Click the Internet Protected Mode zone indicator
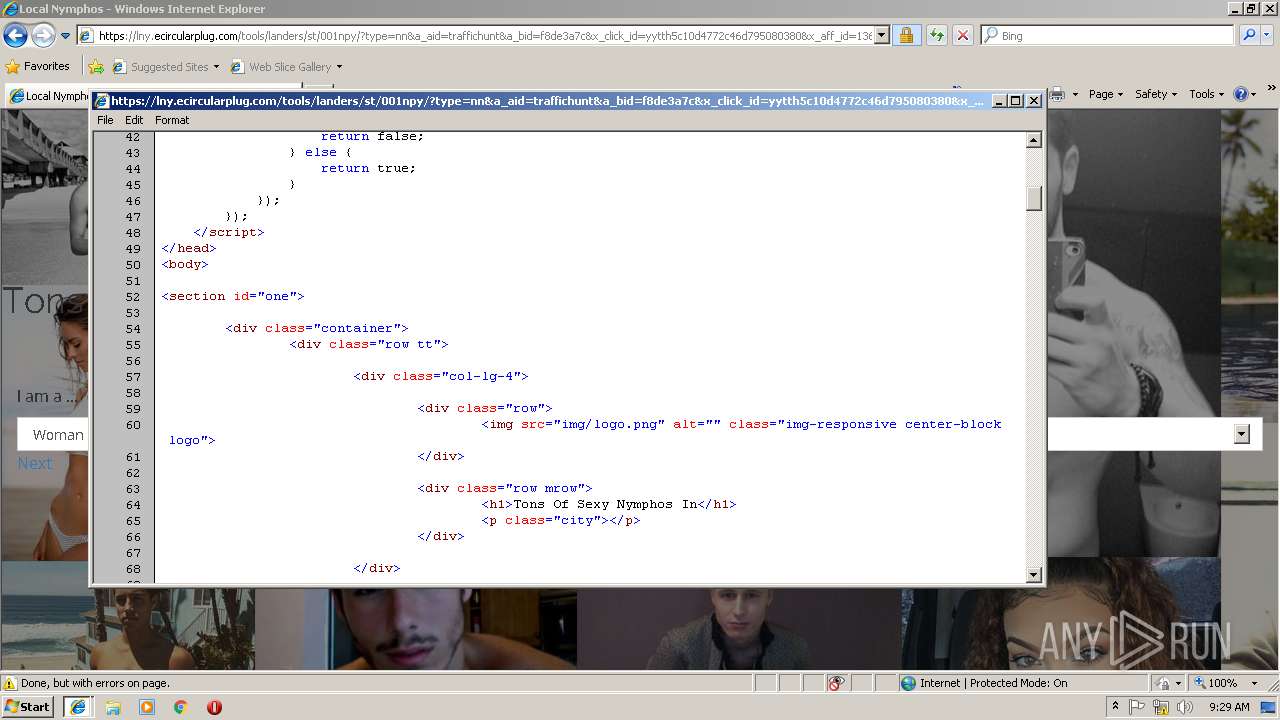The width and height of the screenshot is (1280, 720). coord(984,683)
